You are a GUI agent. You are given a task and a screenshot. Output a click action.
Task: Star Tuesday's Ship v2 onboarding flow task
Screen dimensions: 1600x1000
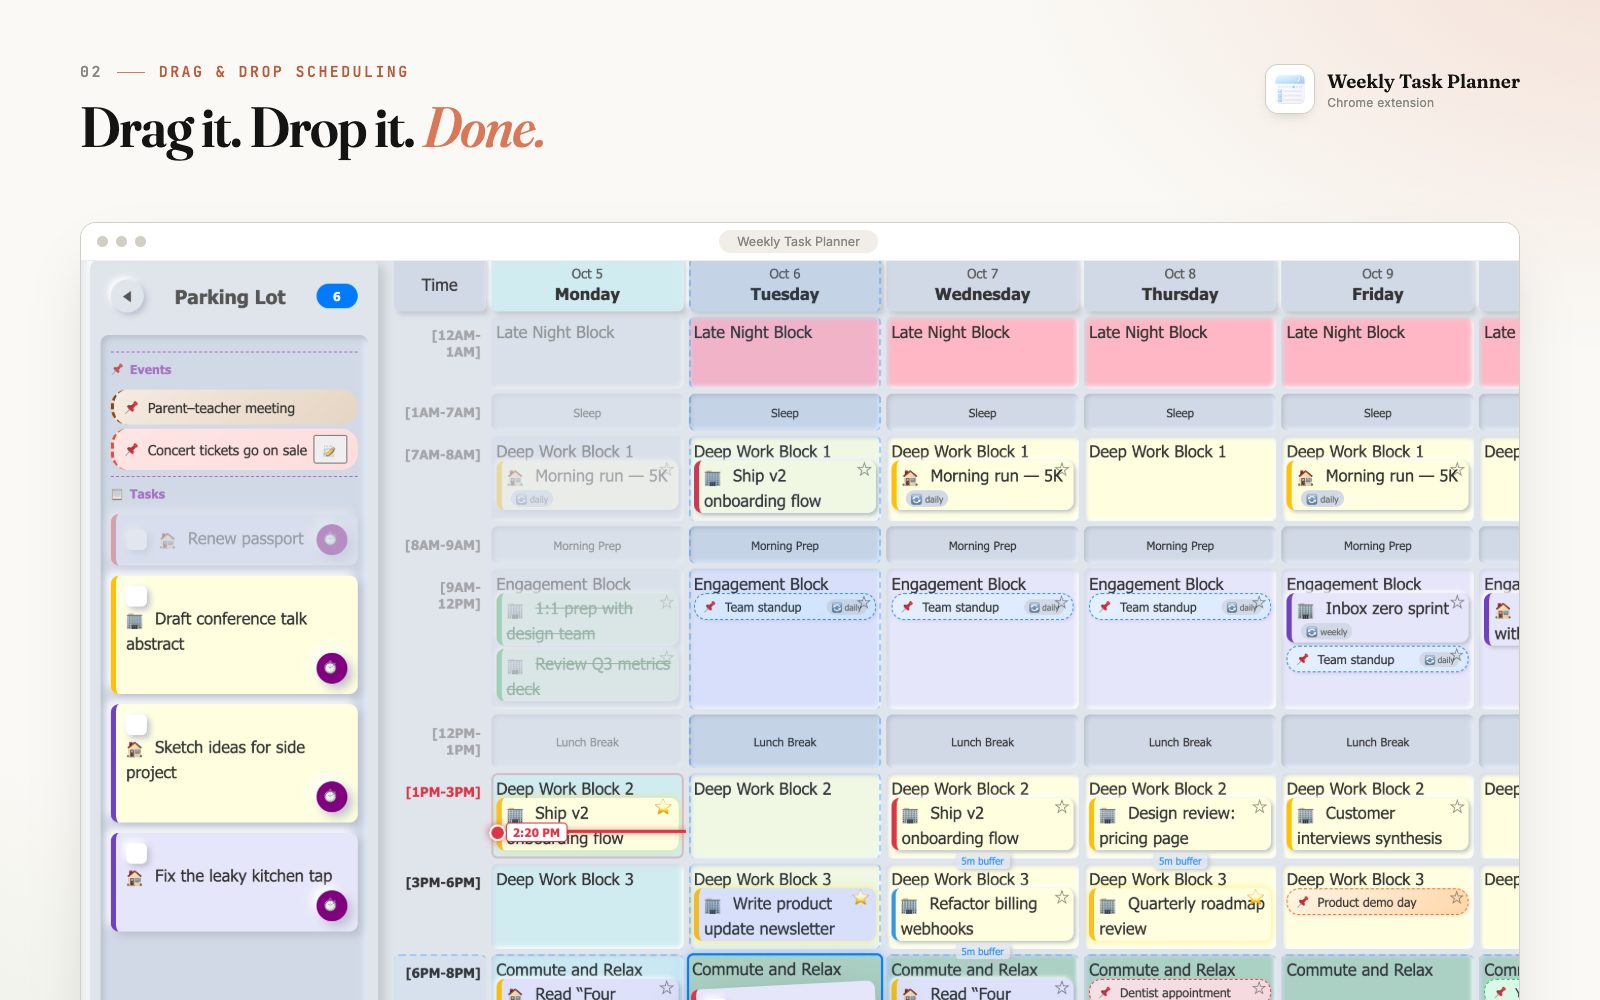click(x=864, y=469)
